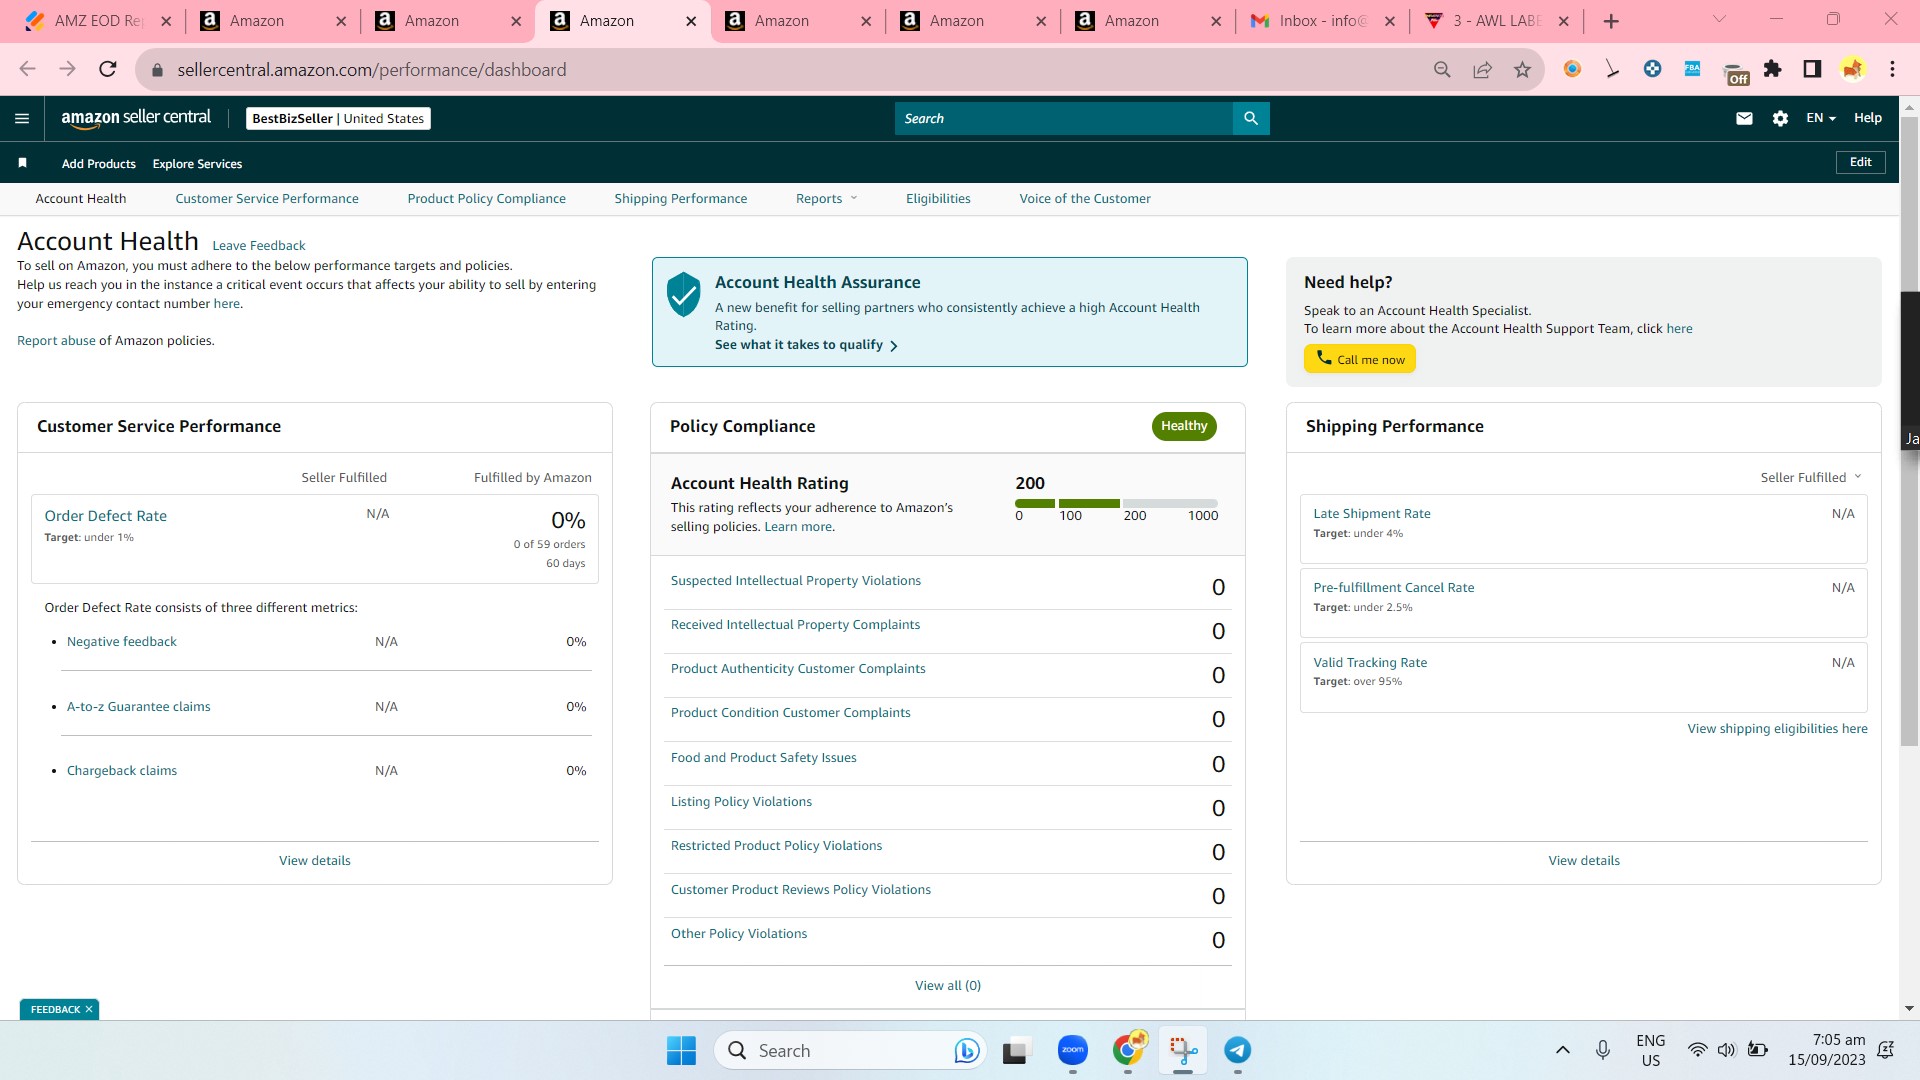
Task: Open Chrome extensions puzzle icon
Action: (x=1773, y=69)
